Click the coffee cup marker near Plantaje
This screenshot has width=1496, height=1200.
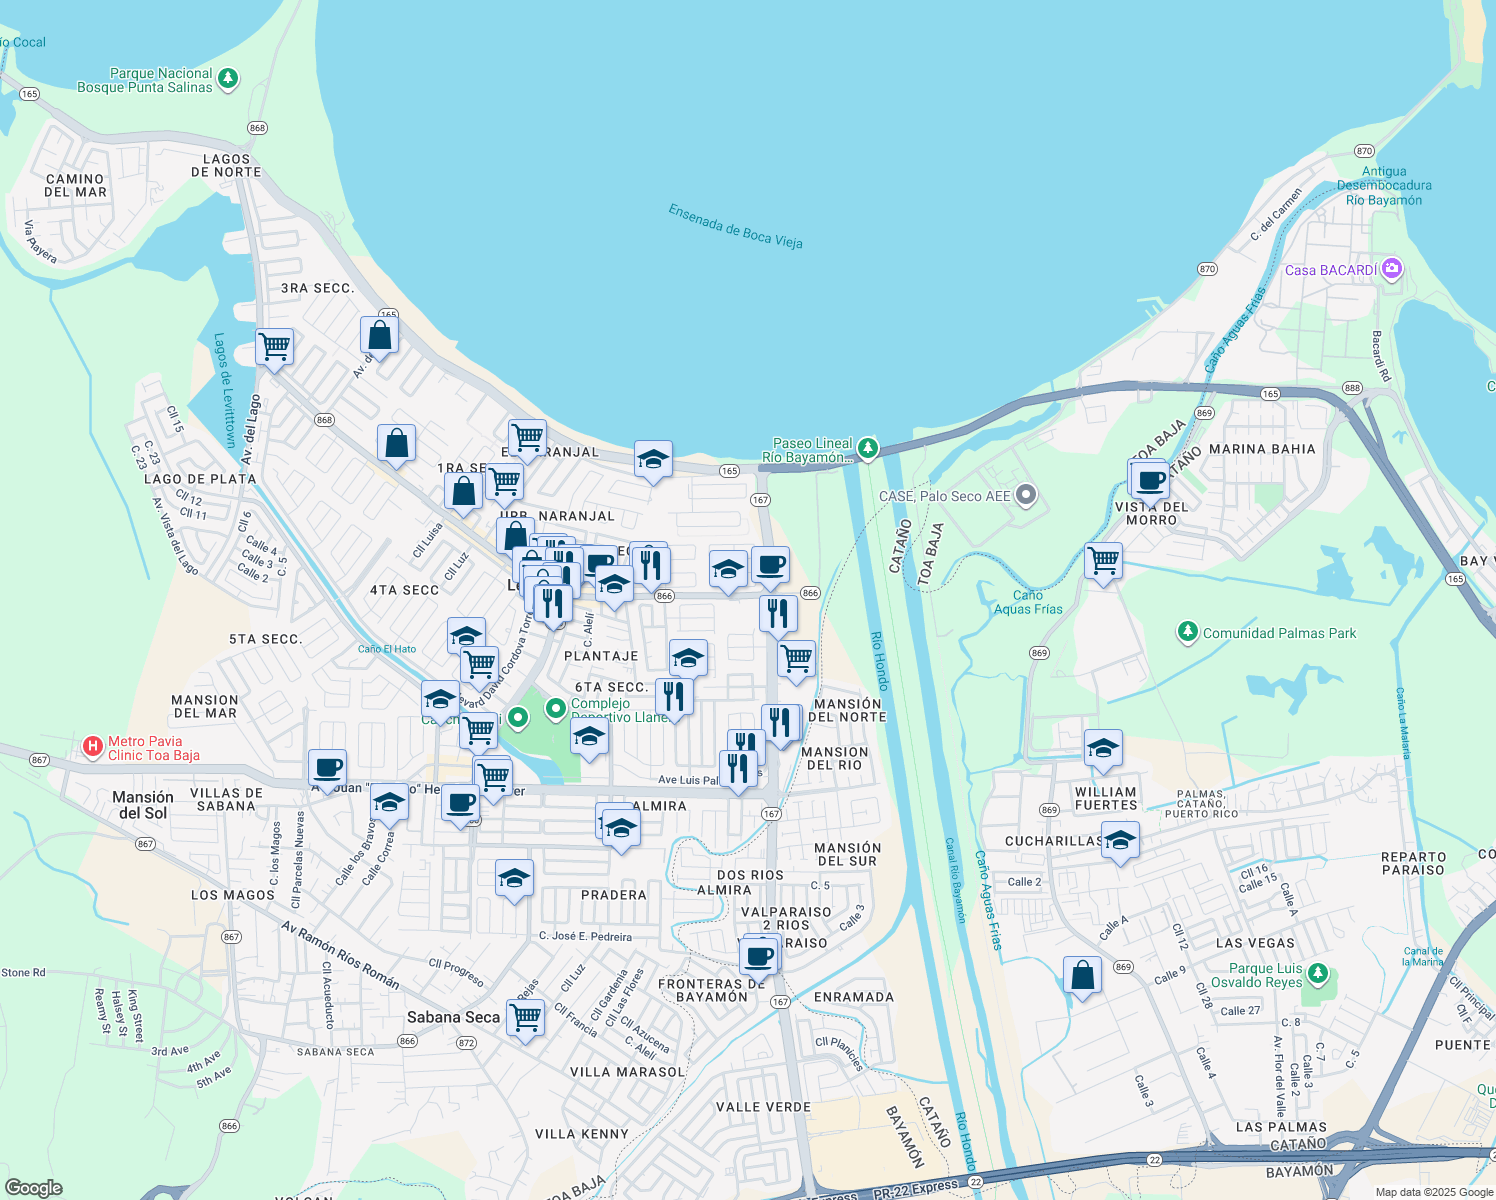click(x=768, y=566)
